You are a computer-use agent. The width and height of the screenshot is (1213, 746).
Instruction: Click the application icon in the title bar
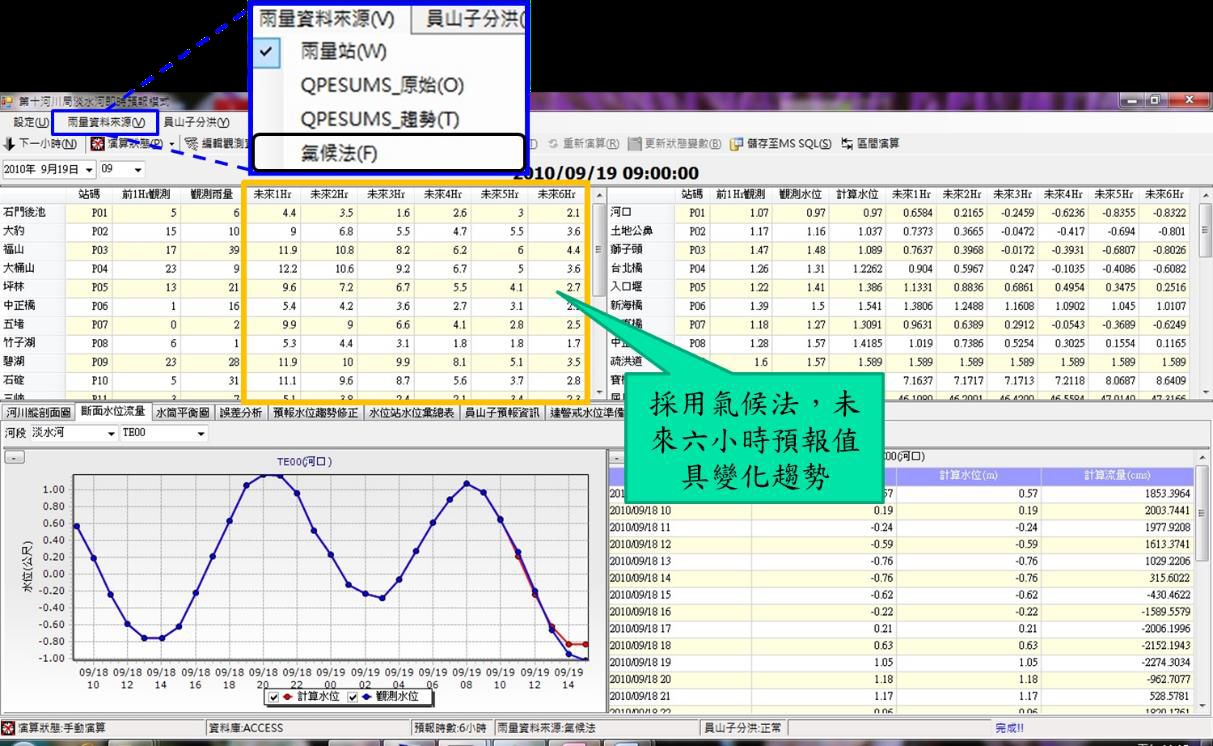click(8, 101)
